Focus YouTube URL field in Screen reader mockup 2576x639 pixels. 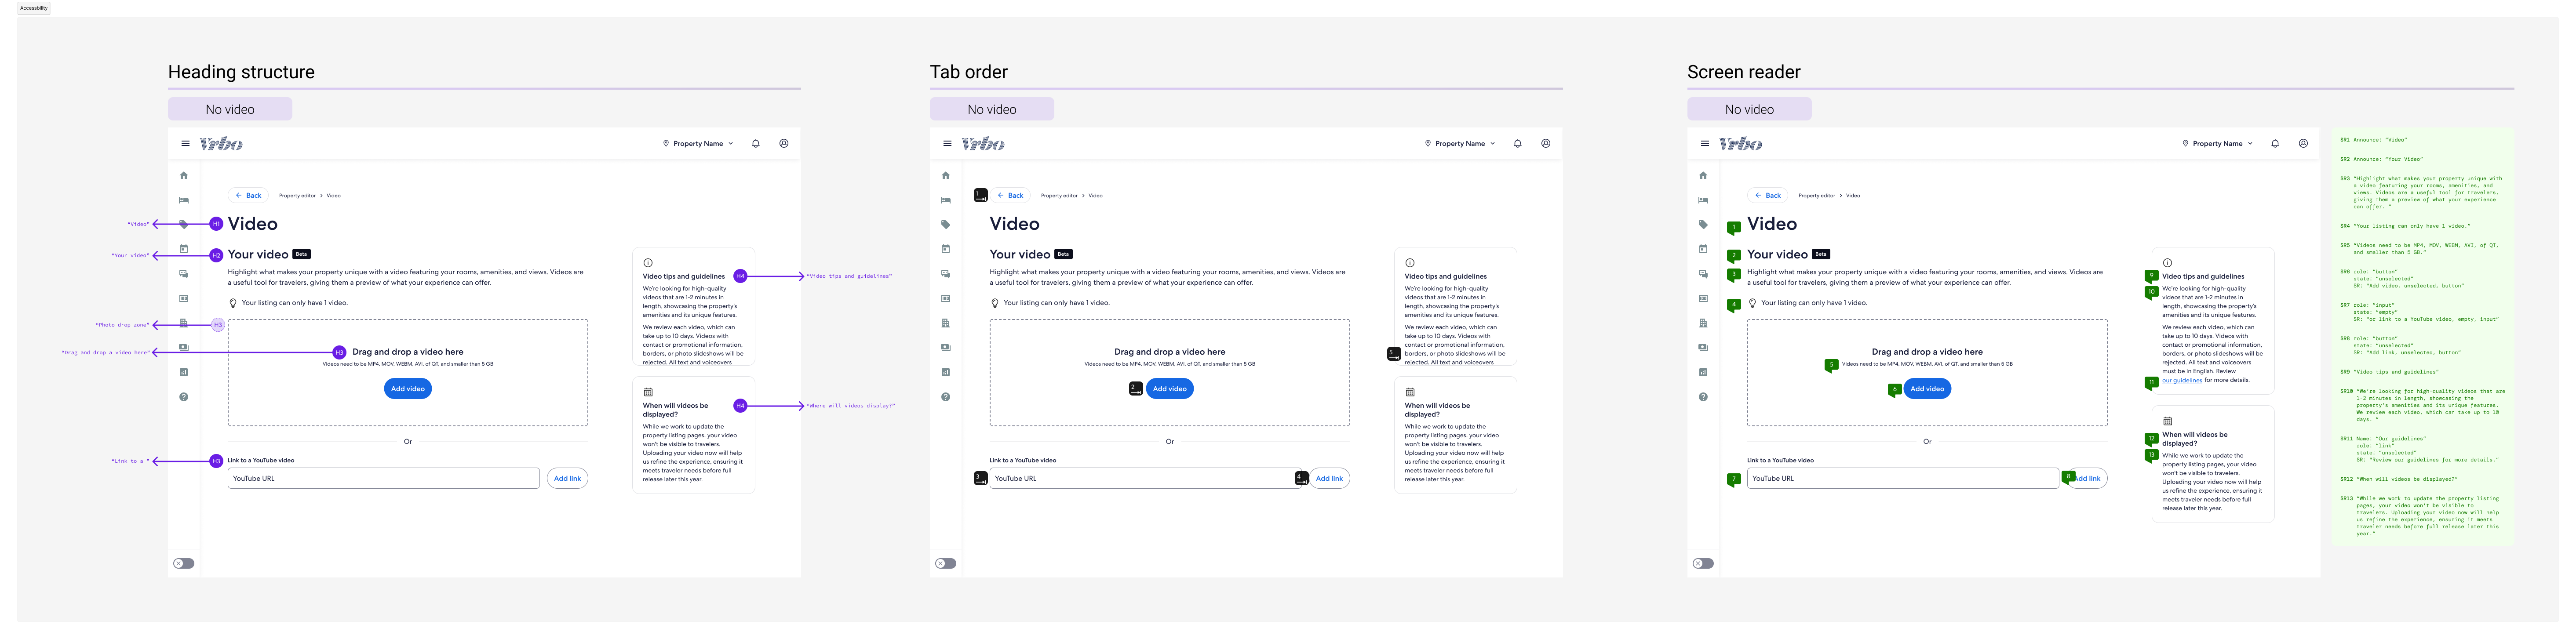click(x=1903, y=478)
